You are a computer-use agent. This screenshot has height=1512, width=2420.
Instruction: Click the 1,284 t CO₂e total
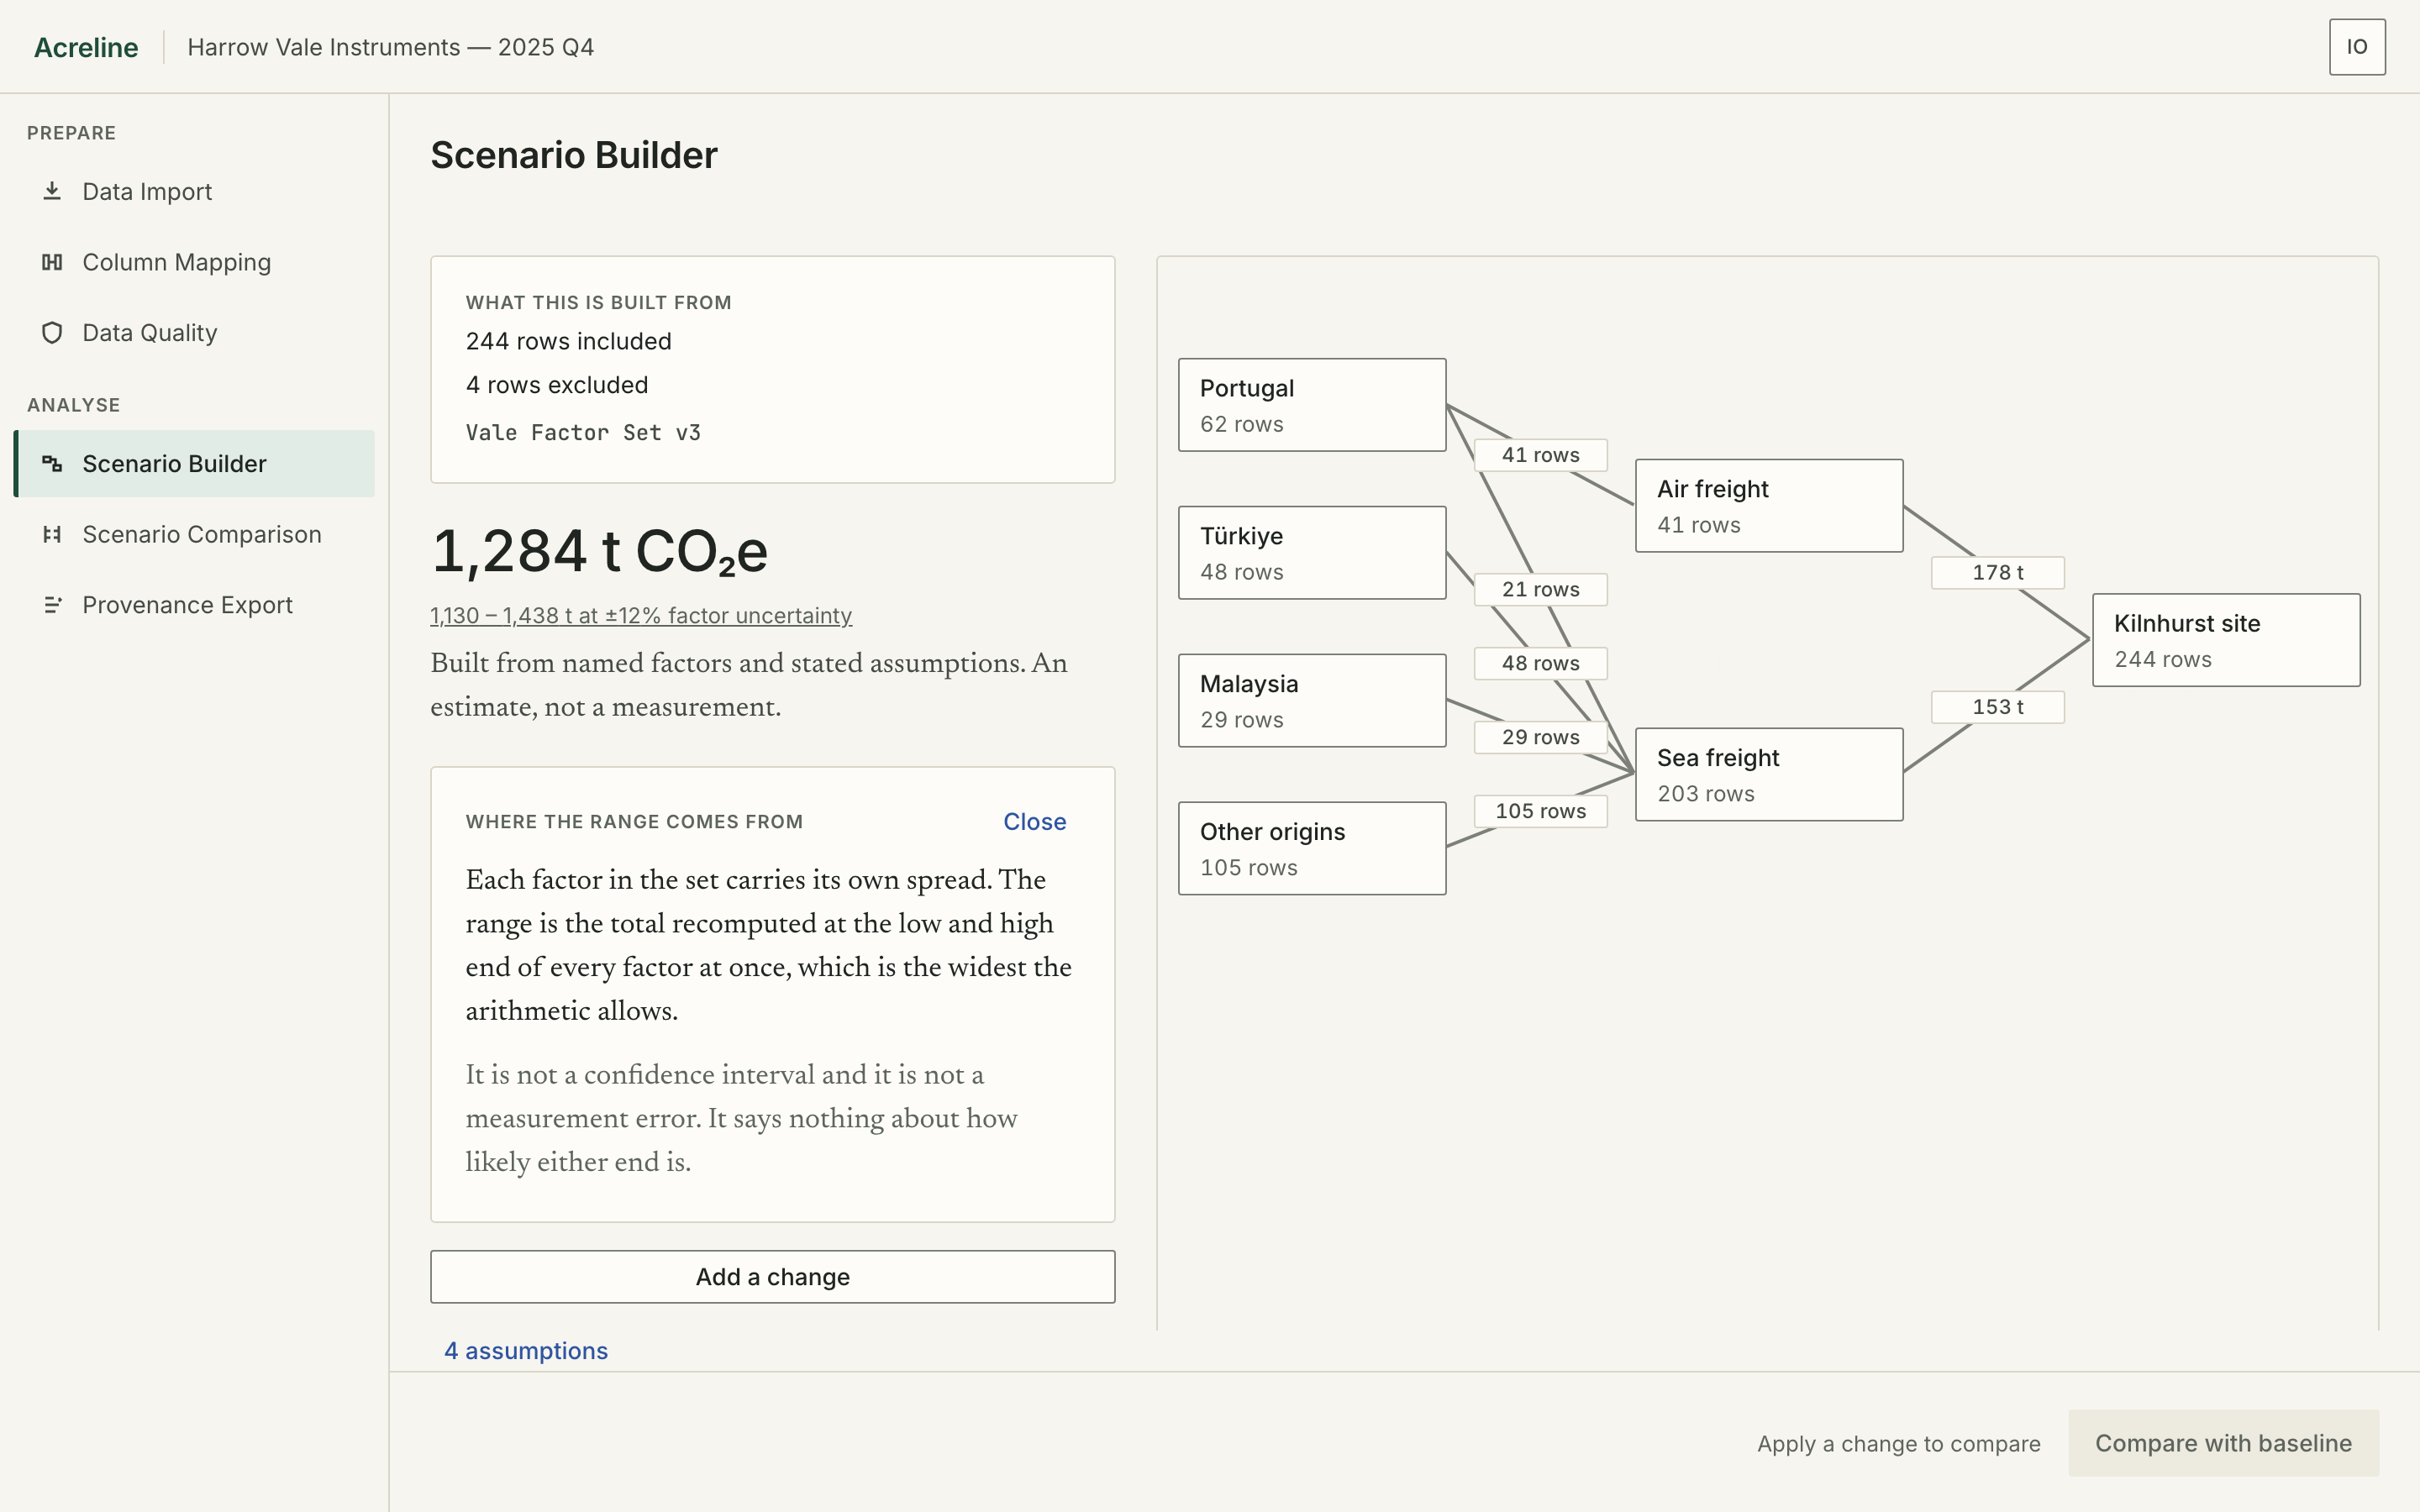(599, 551)
